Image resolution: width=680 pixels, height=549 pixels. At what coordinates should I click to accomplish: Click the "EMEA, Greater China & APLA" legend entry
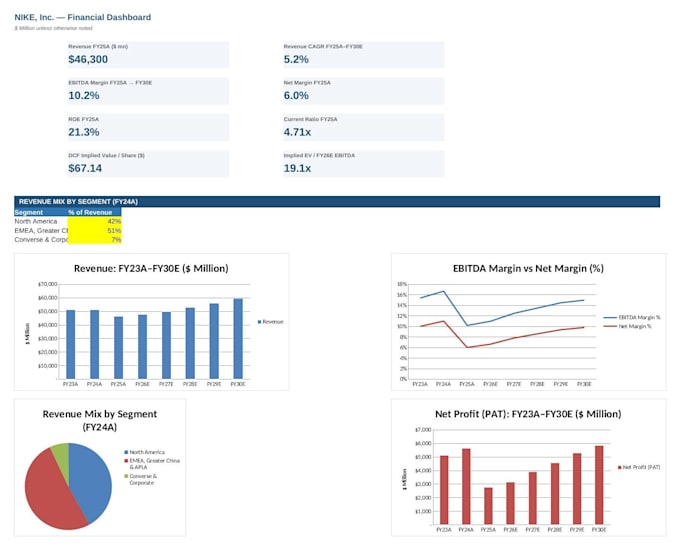[152, 464]
